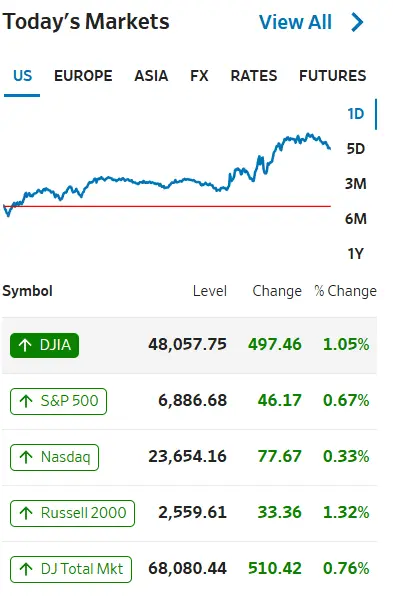Click the up arrow in S&P 500 badge
The height and width of the screenshot is (599, 393).
point(26,401)
